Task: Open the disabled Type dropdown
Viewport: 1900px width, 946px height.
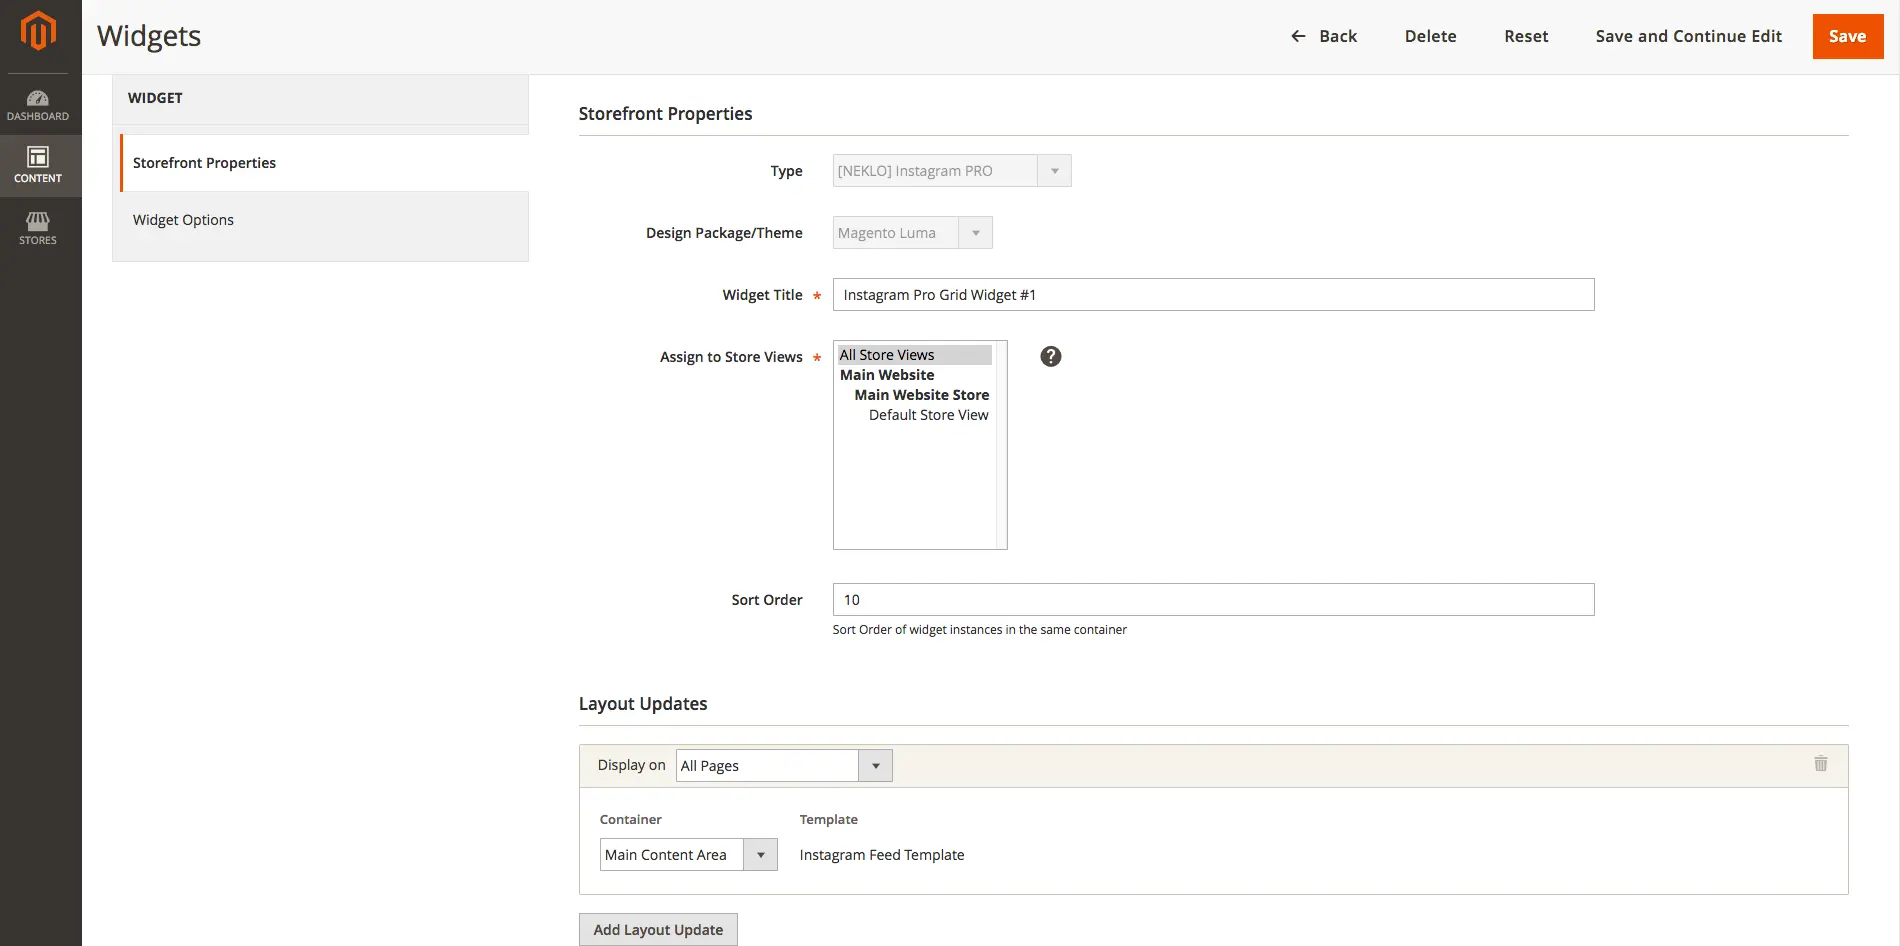Action: click(x=952, y=171)
